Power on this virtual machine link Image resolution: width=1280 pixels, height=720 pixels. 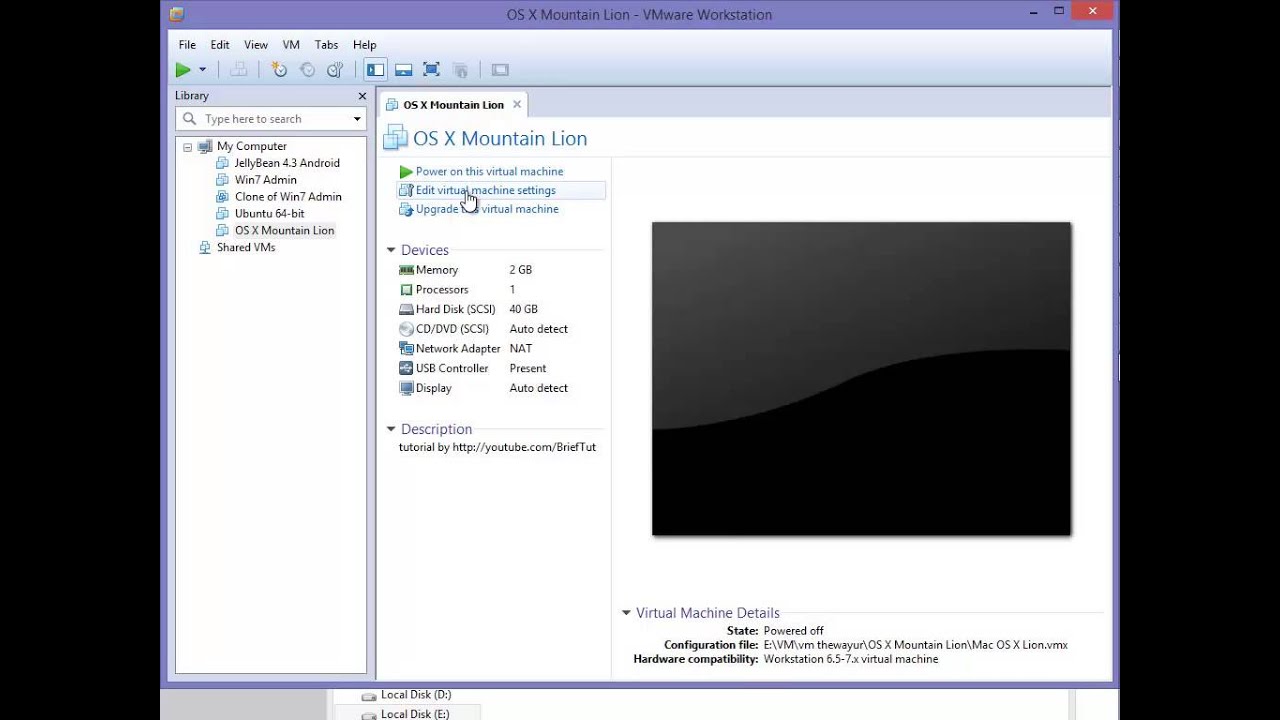click(x=489, y=172)
